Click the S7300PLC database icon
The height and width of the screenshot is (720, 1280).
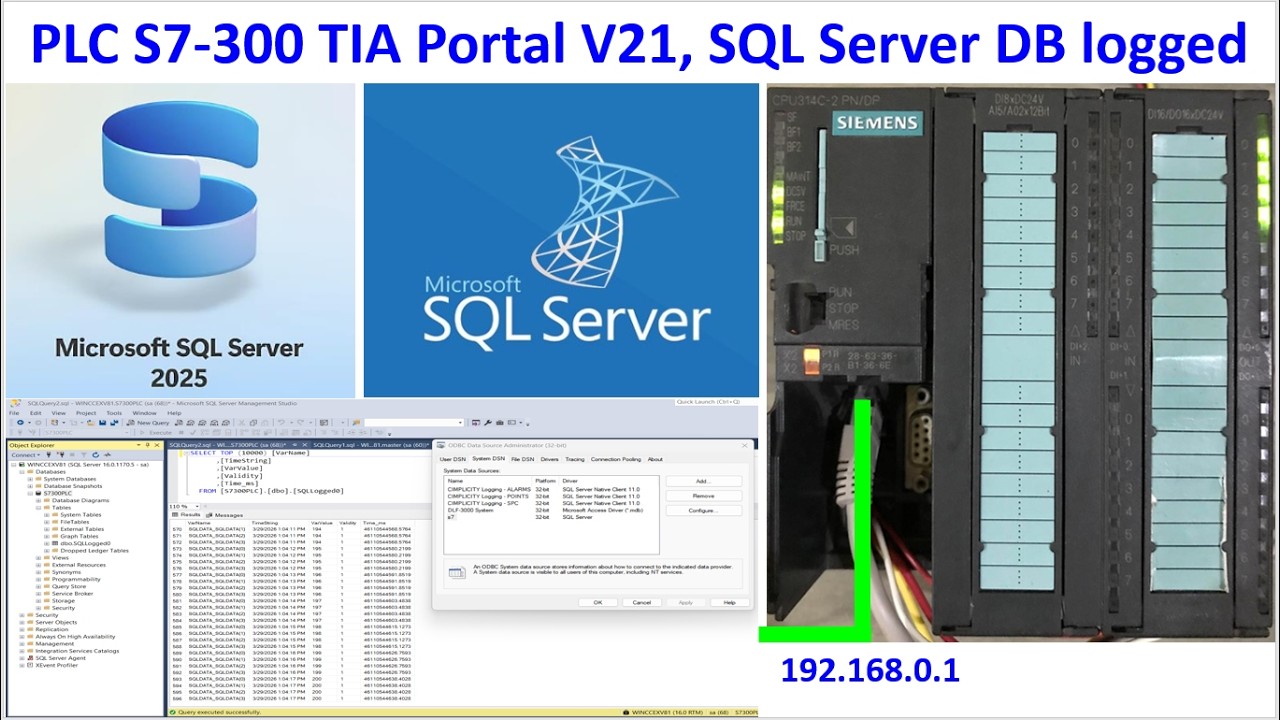click(38, 493)
